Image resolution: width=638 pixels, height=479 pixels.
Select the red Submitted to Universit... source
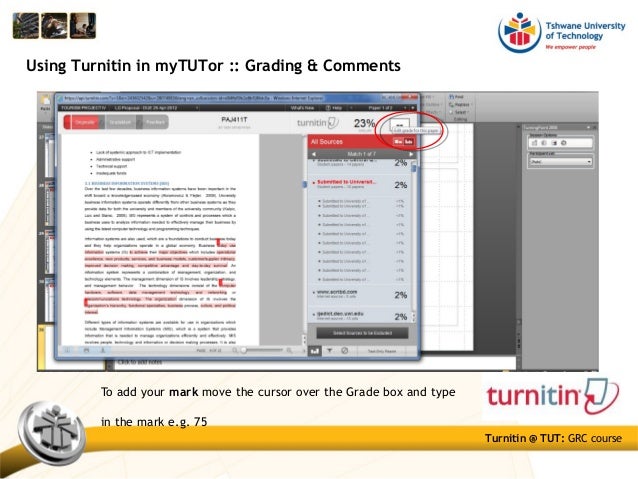pyautogui.click(x=346, y=184)
